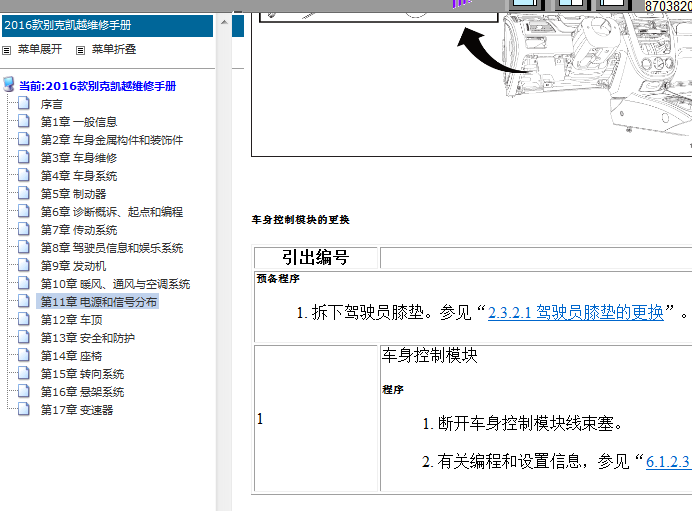Click the 预备程序 label in table
692x511 pixels.
tap(278, 278)
